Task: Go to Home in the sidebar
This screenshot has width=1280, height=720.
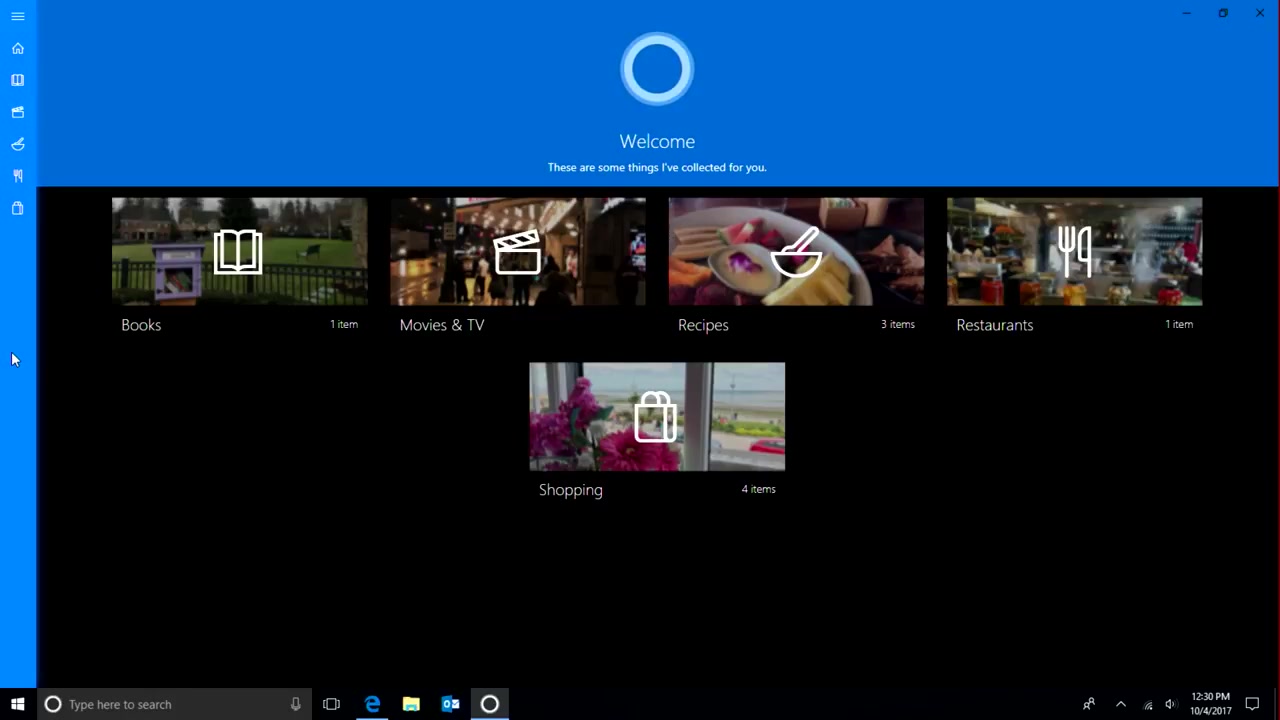Action: [x=18, y=48]
